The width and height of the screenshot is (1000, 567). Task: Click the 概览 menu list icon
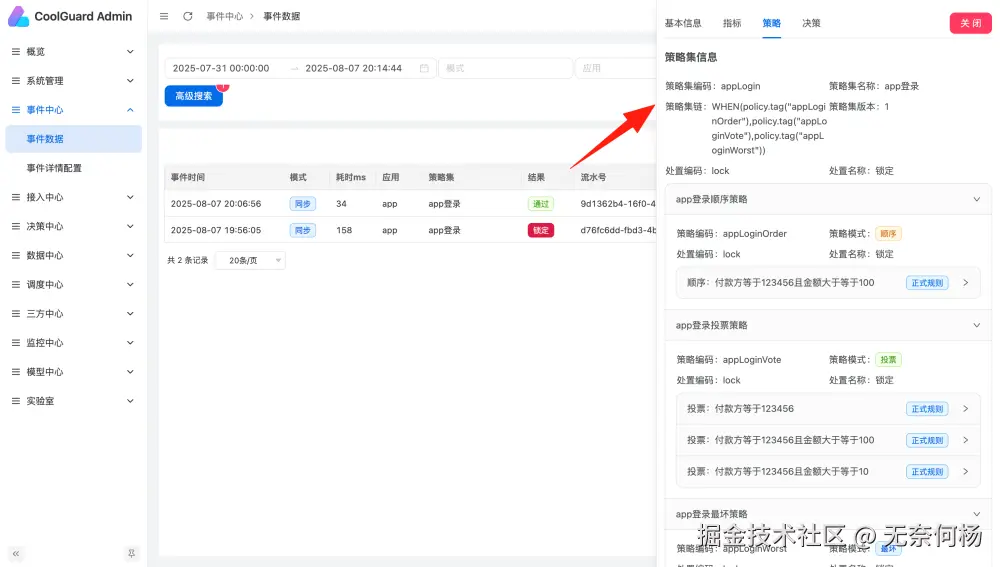tap(16, 52)
